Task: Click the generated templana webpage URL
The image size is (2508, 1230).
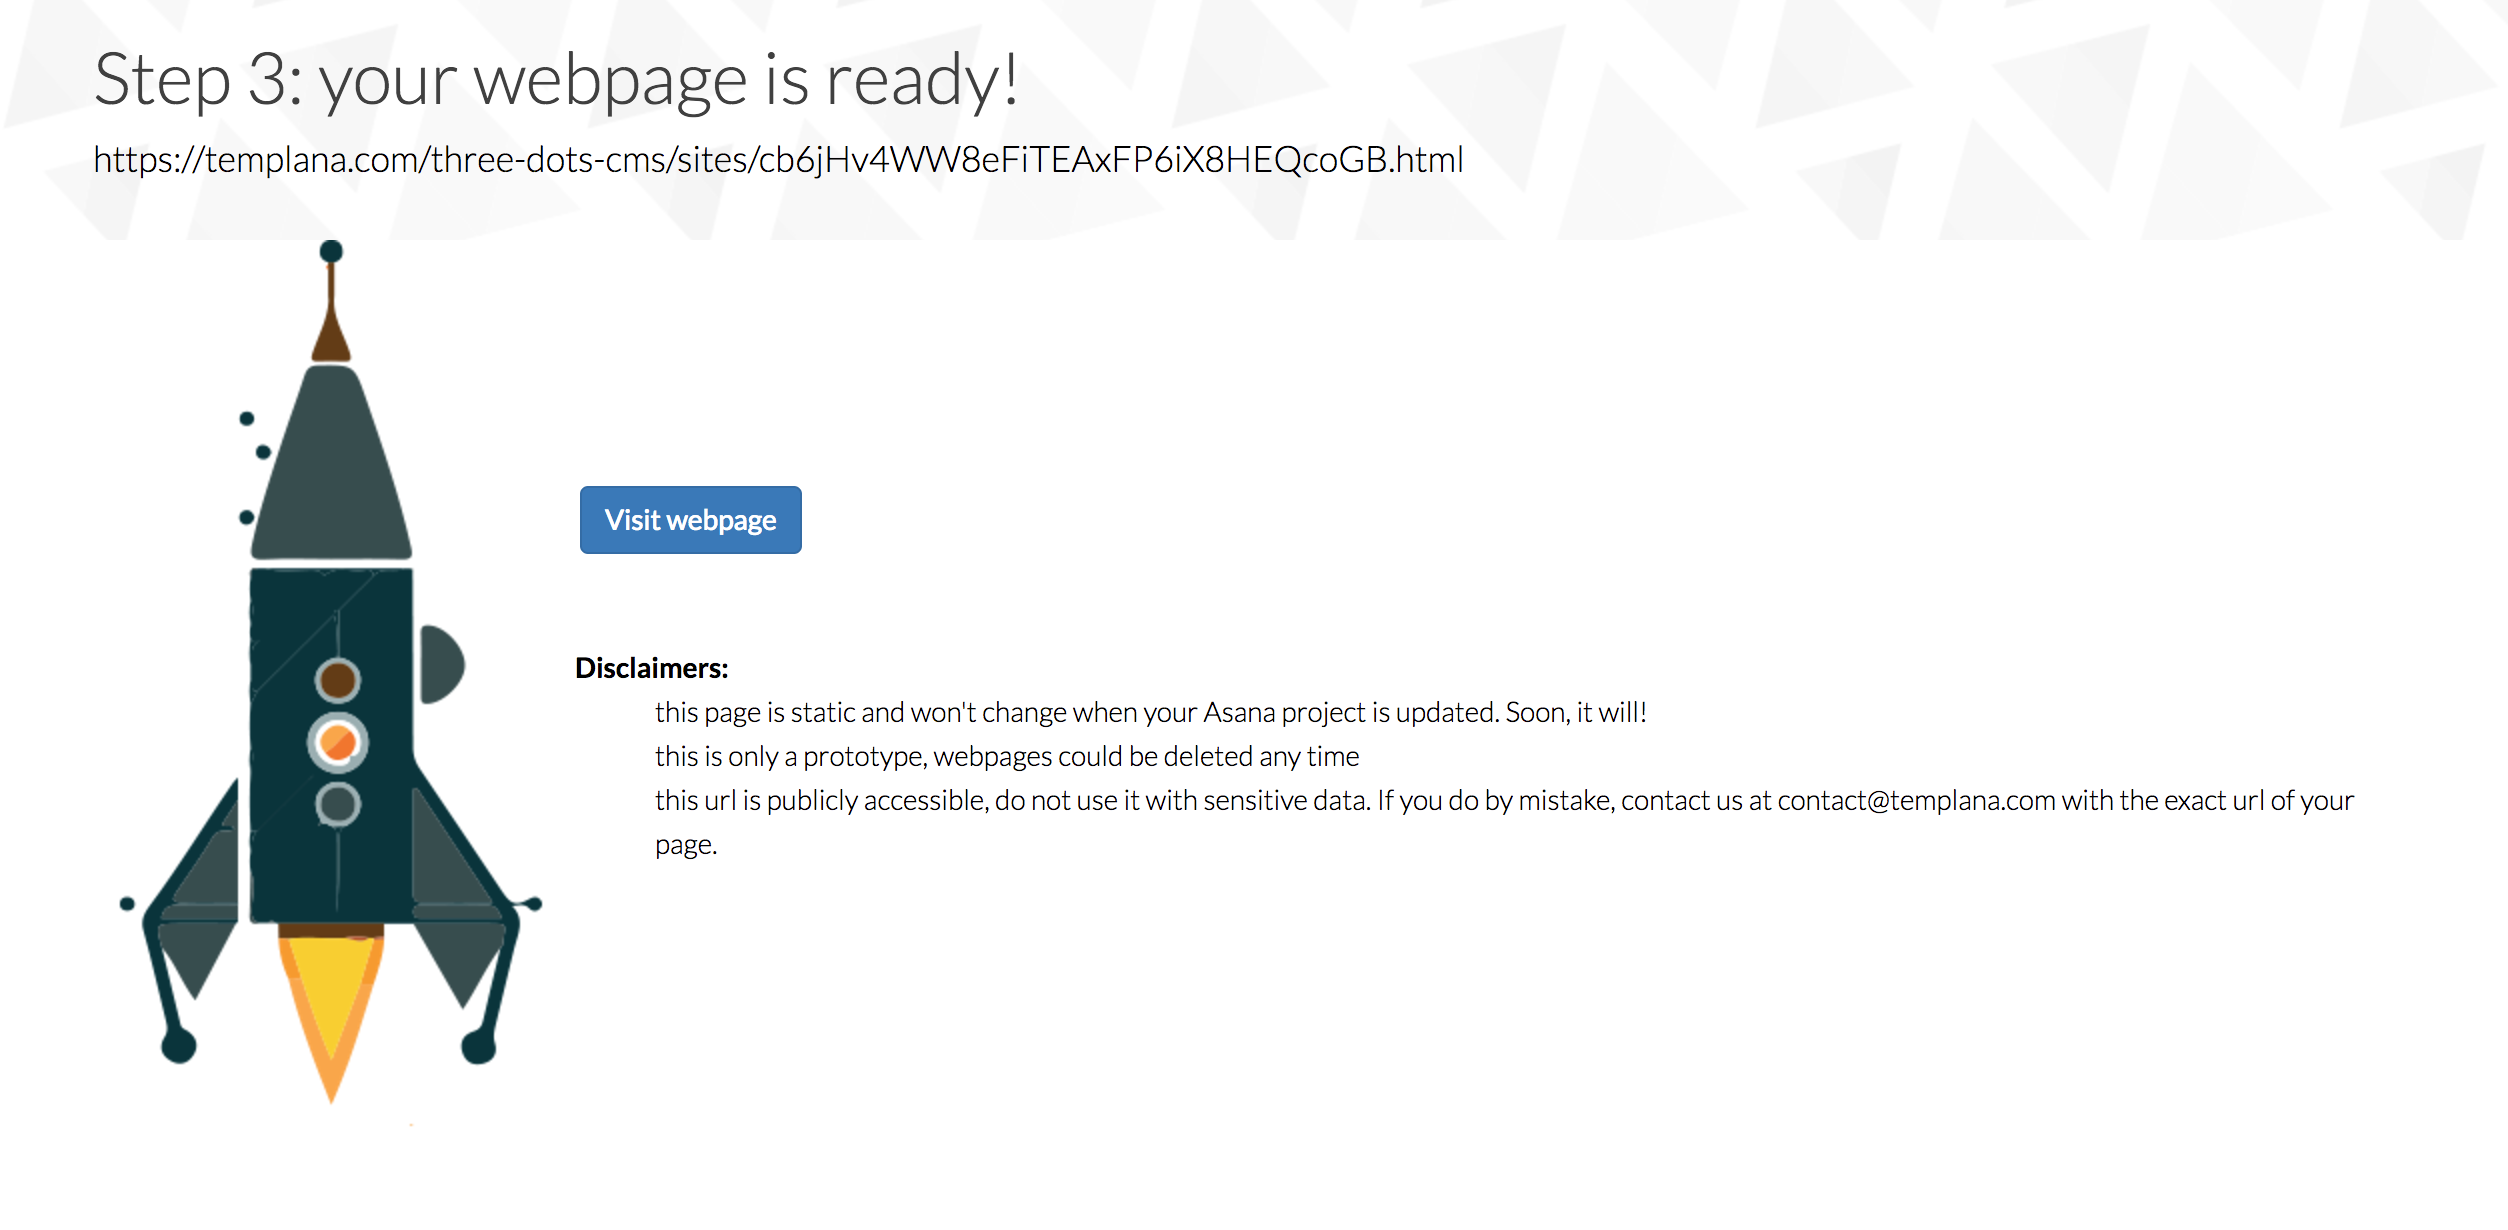Action: click(x=778, y=160)
